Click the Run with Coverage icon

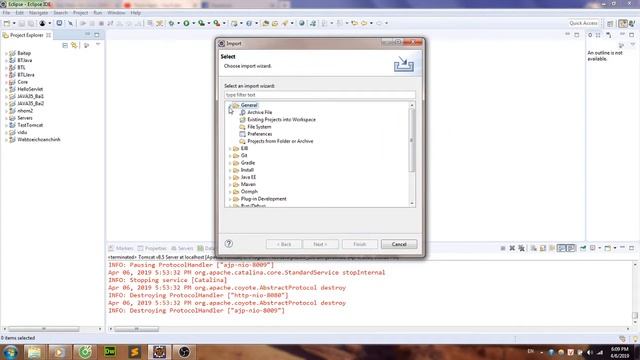click(202, 23)
